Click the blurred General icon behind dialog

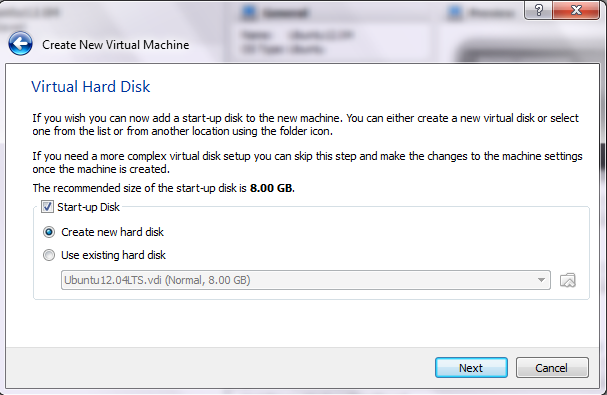(x=249, y=12)
